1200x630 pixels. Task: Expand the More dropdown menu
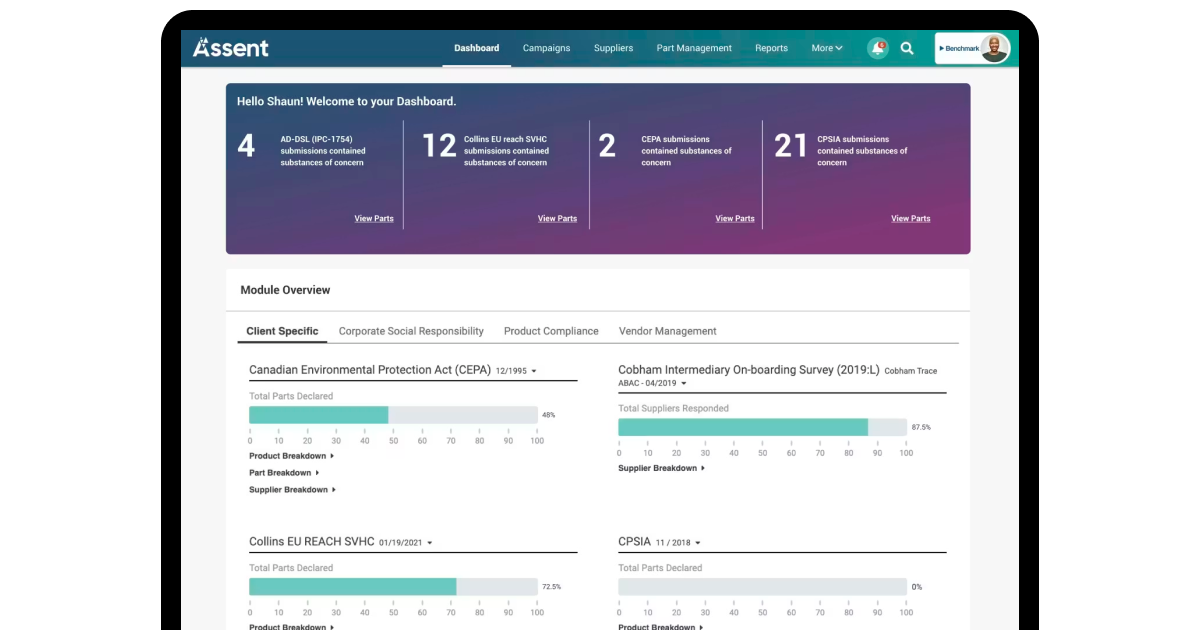(827, 48)
